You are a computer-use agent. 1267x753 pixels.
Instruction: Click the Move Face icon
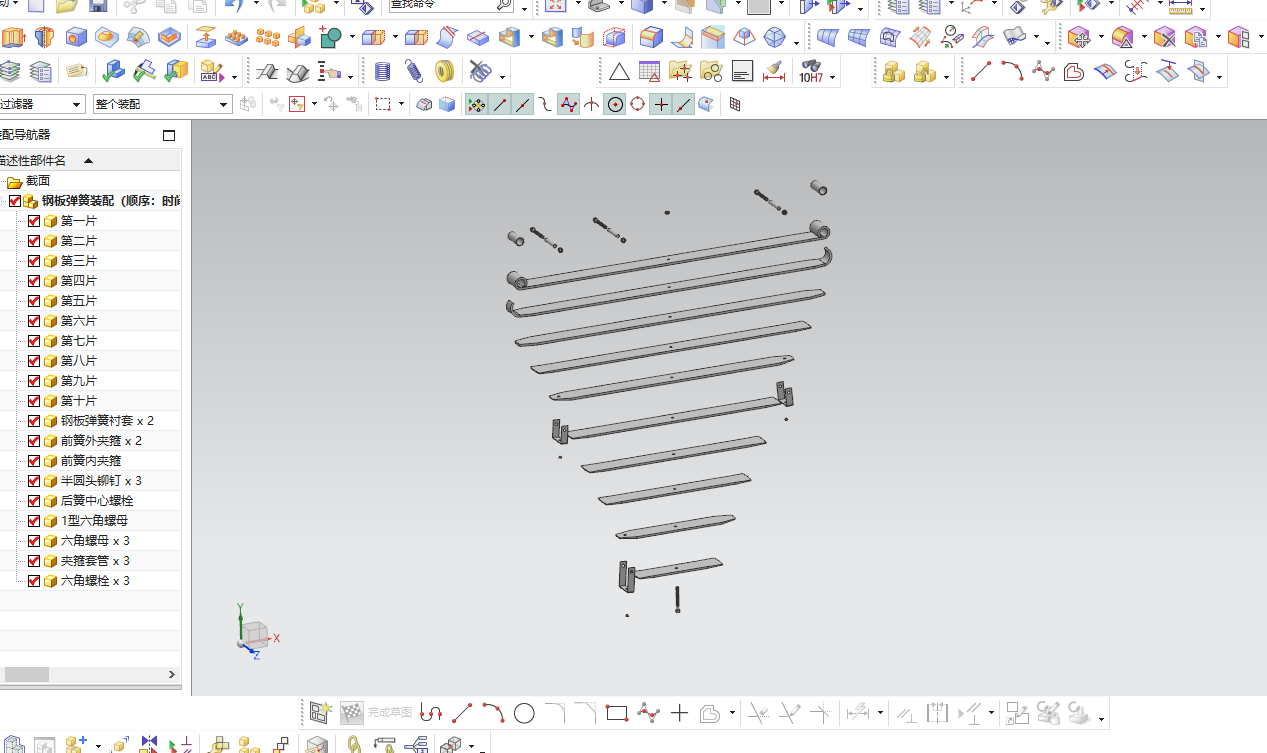(x=1078, y=39)
